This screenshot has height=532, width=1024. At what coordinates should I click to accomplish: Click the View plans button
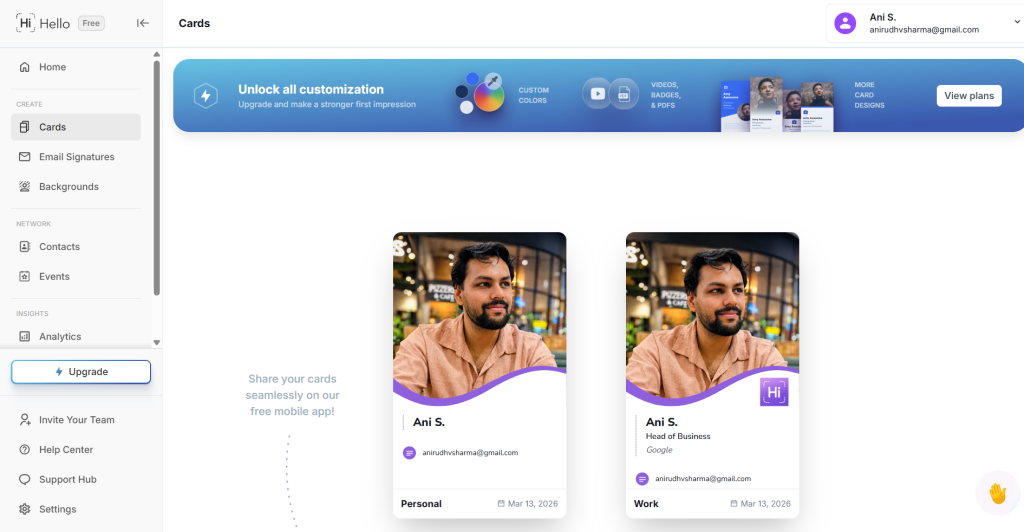tap(969, 96)
